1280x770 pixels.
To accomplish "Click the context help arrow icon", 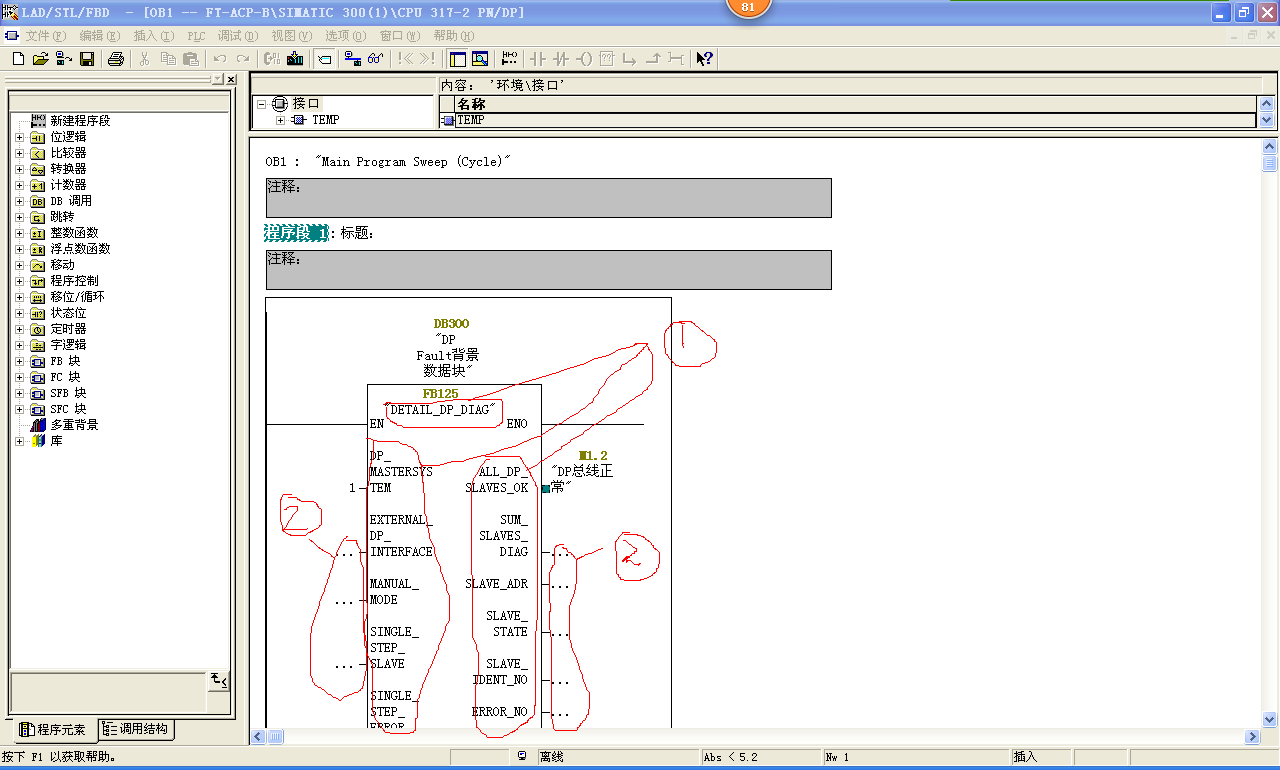I will 704,59.
